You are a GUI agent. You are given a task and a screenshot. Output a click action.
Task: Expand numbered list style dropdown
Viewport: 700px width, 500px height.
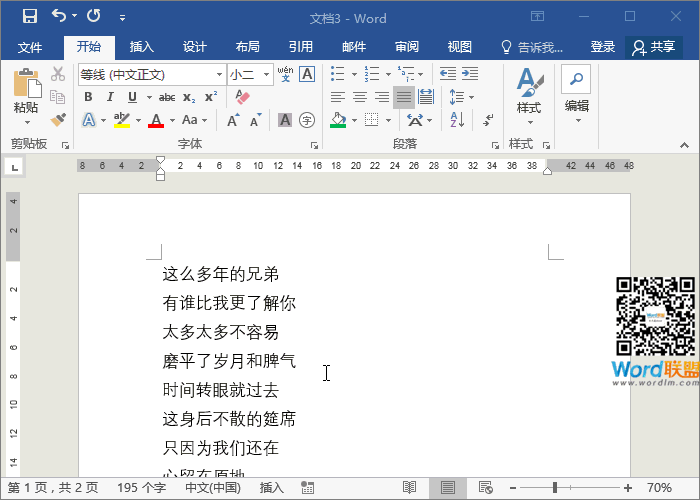pyautogui.click(x=388, y=74)
